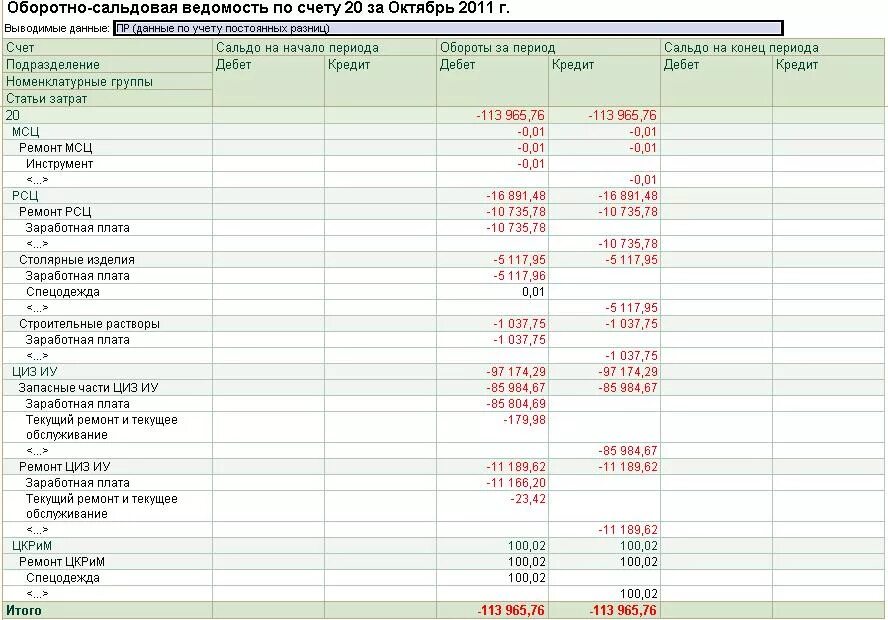888x620 pixels.
Task: Click debit value -10 735,78 for Ремонт РСЦ
Action: coord(516,212)
